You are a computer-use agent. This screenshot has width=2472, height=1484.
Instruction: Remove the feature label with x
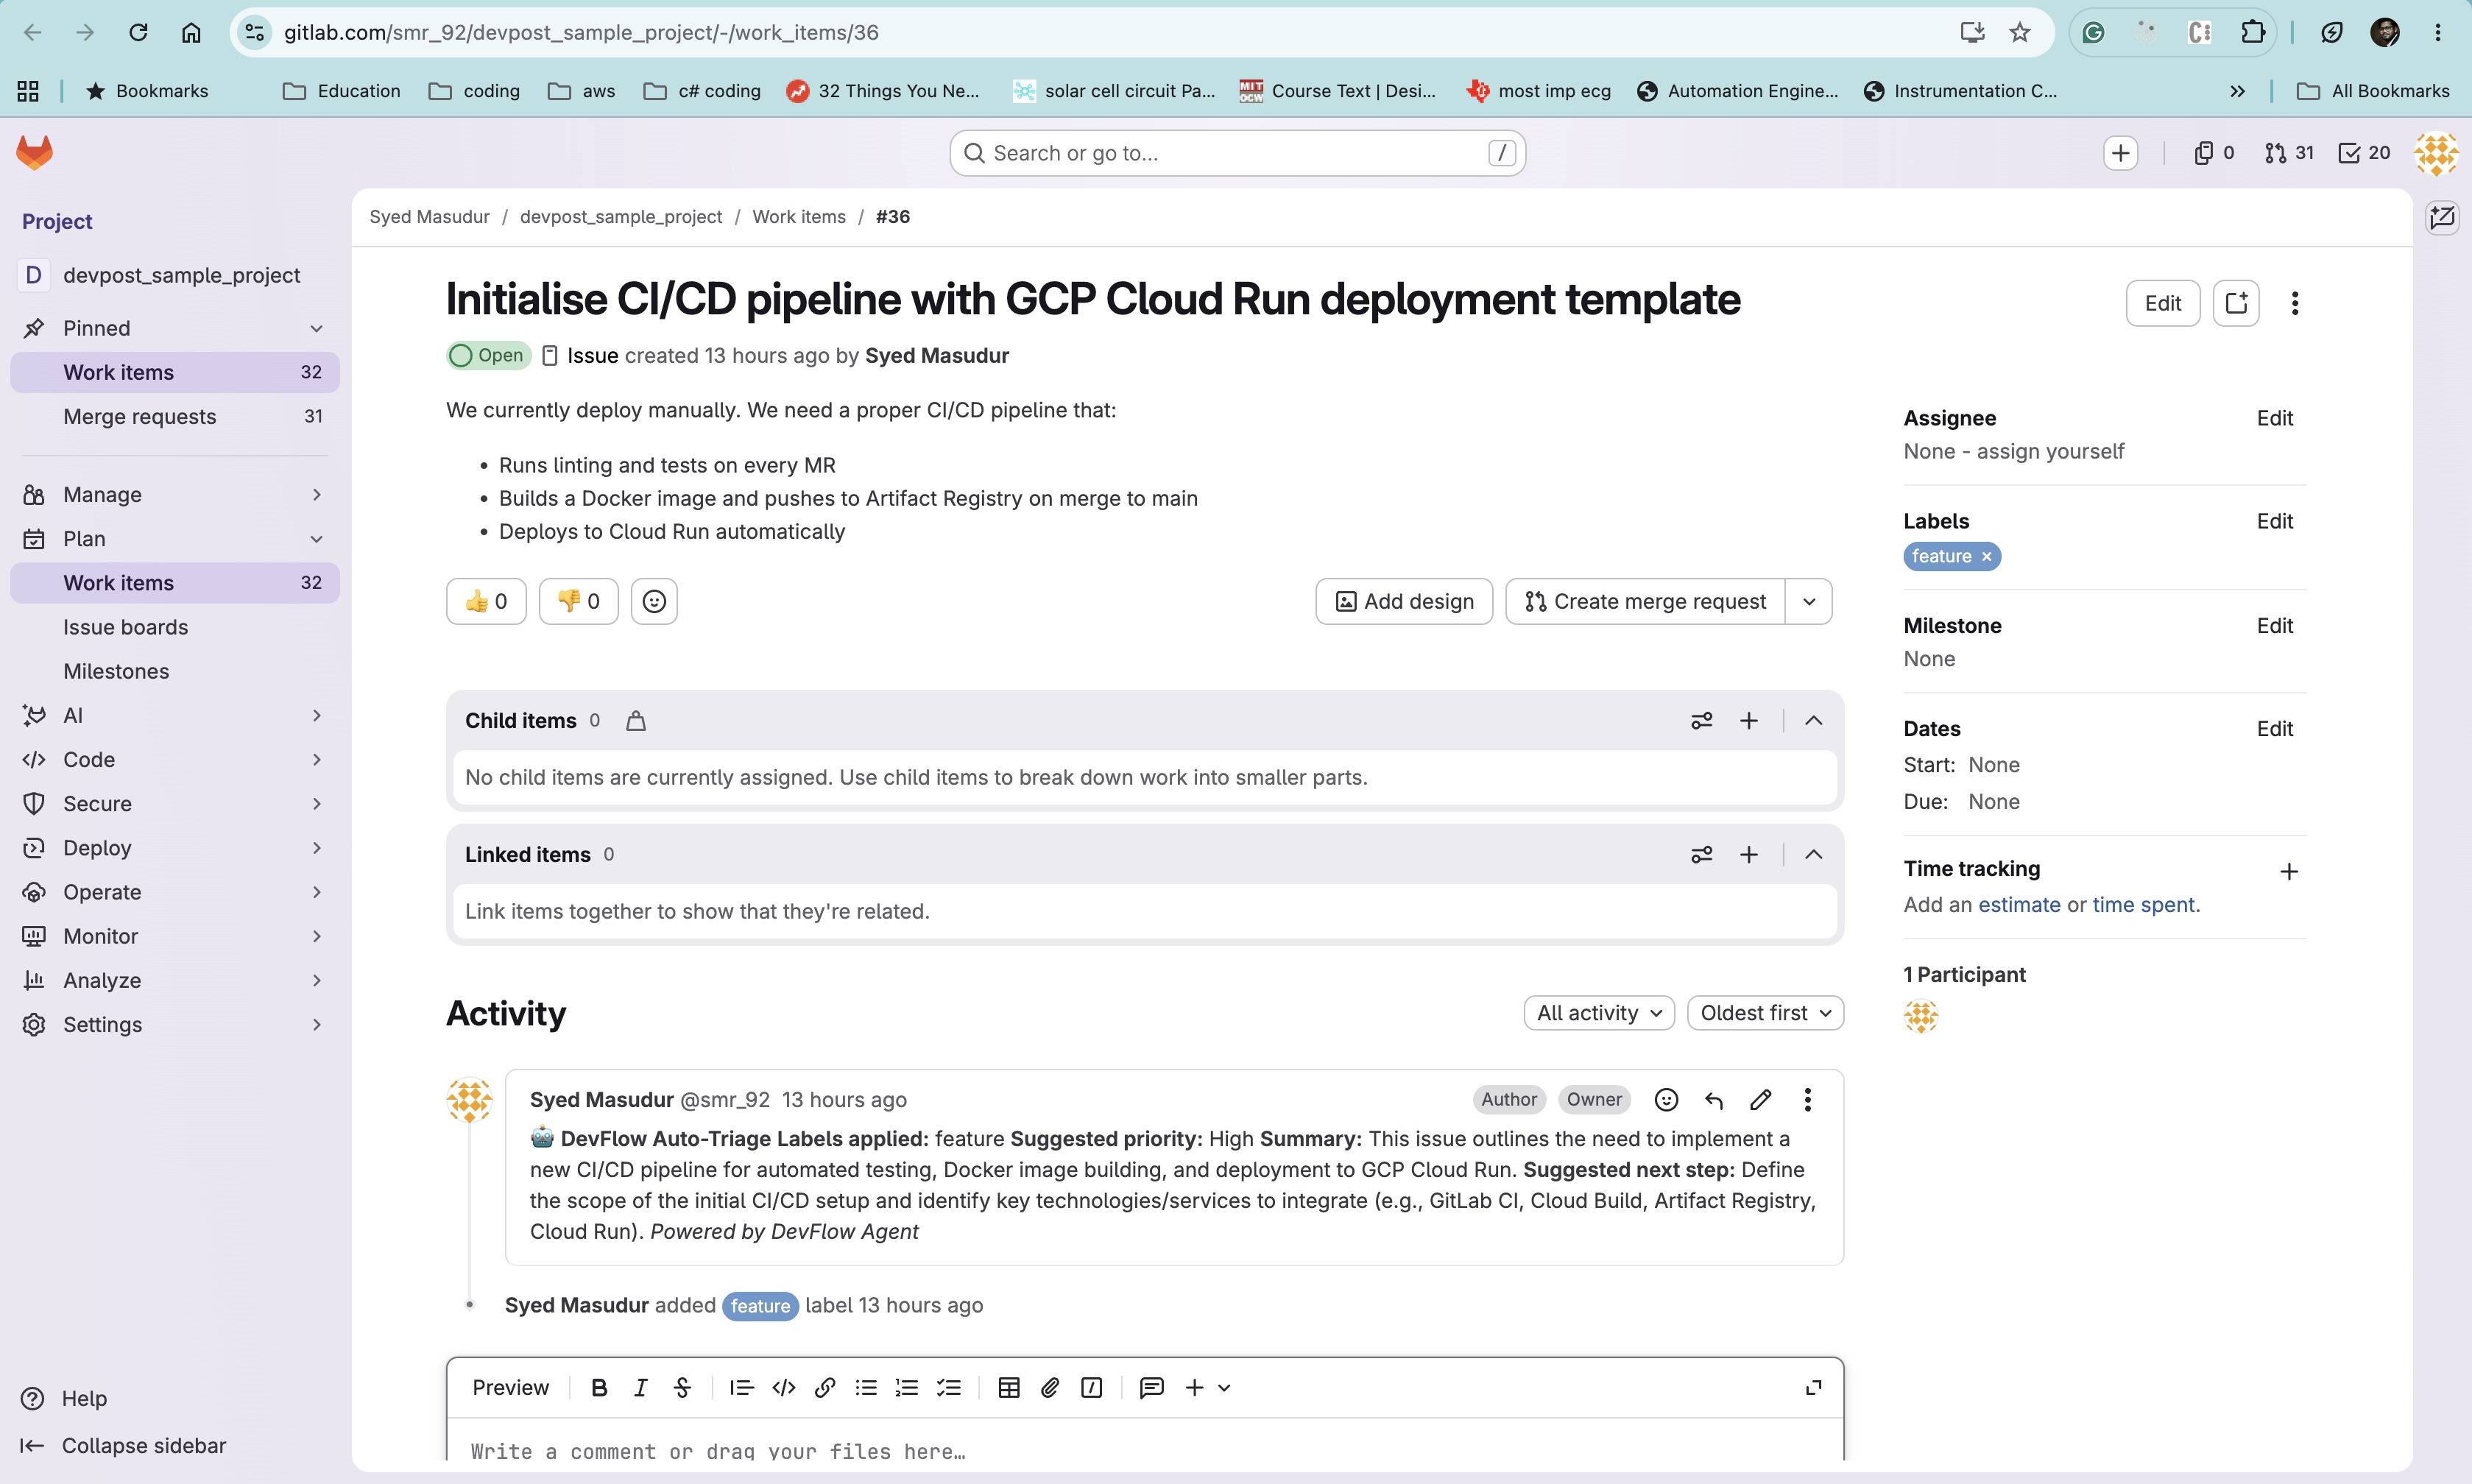(1987, 557)
